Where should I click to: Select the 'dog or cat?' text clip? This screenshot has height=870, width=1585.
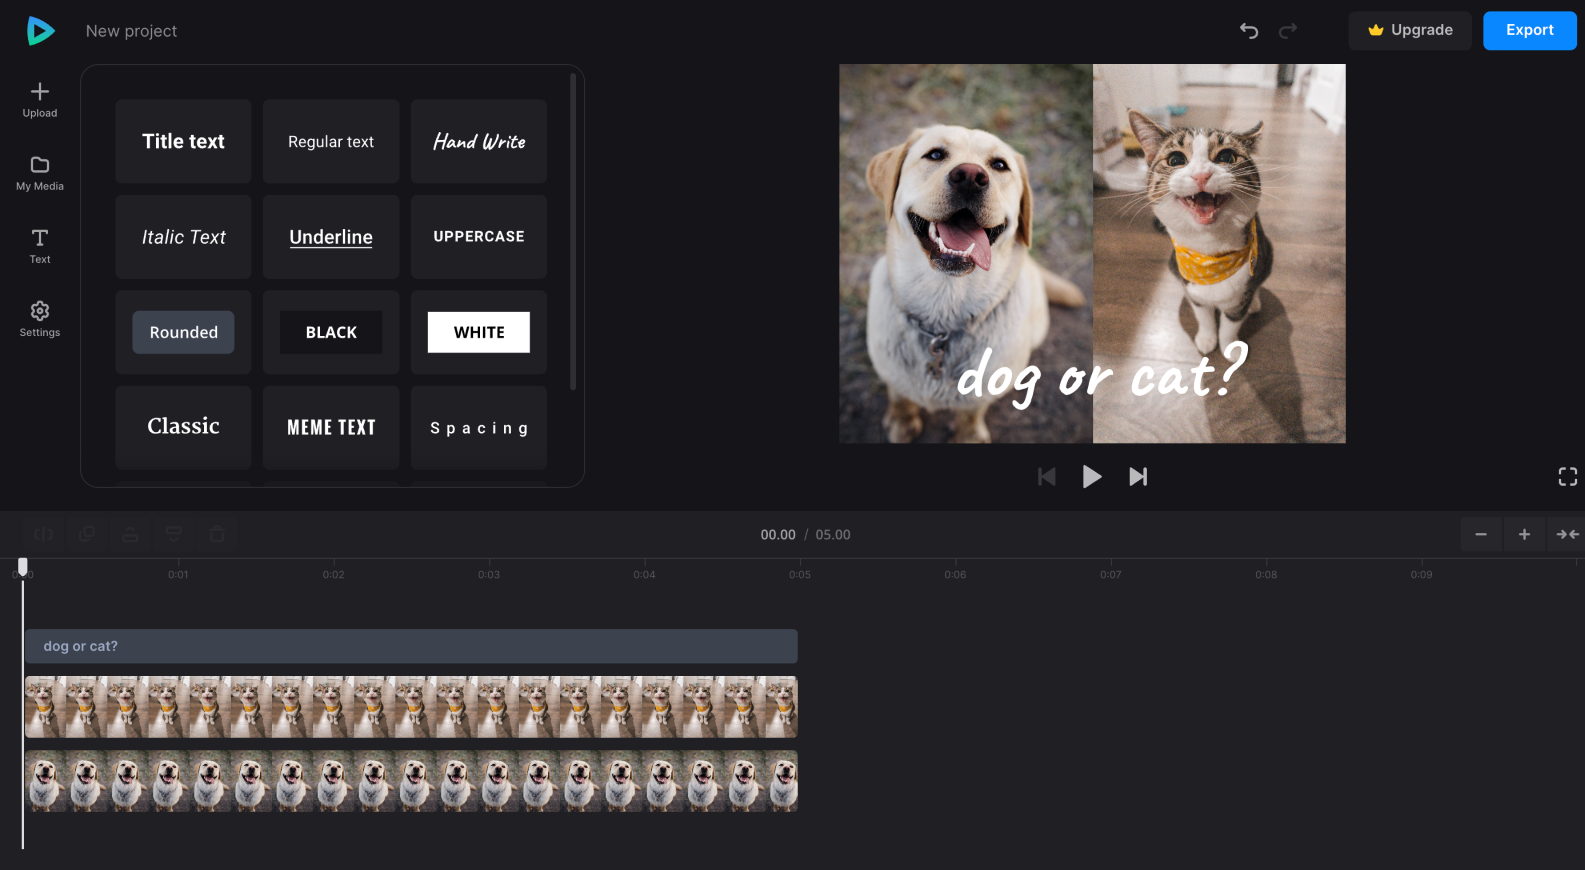411,646
